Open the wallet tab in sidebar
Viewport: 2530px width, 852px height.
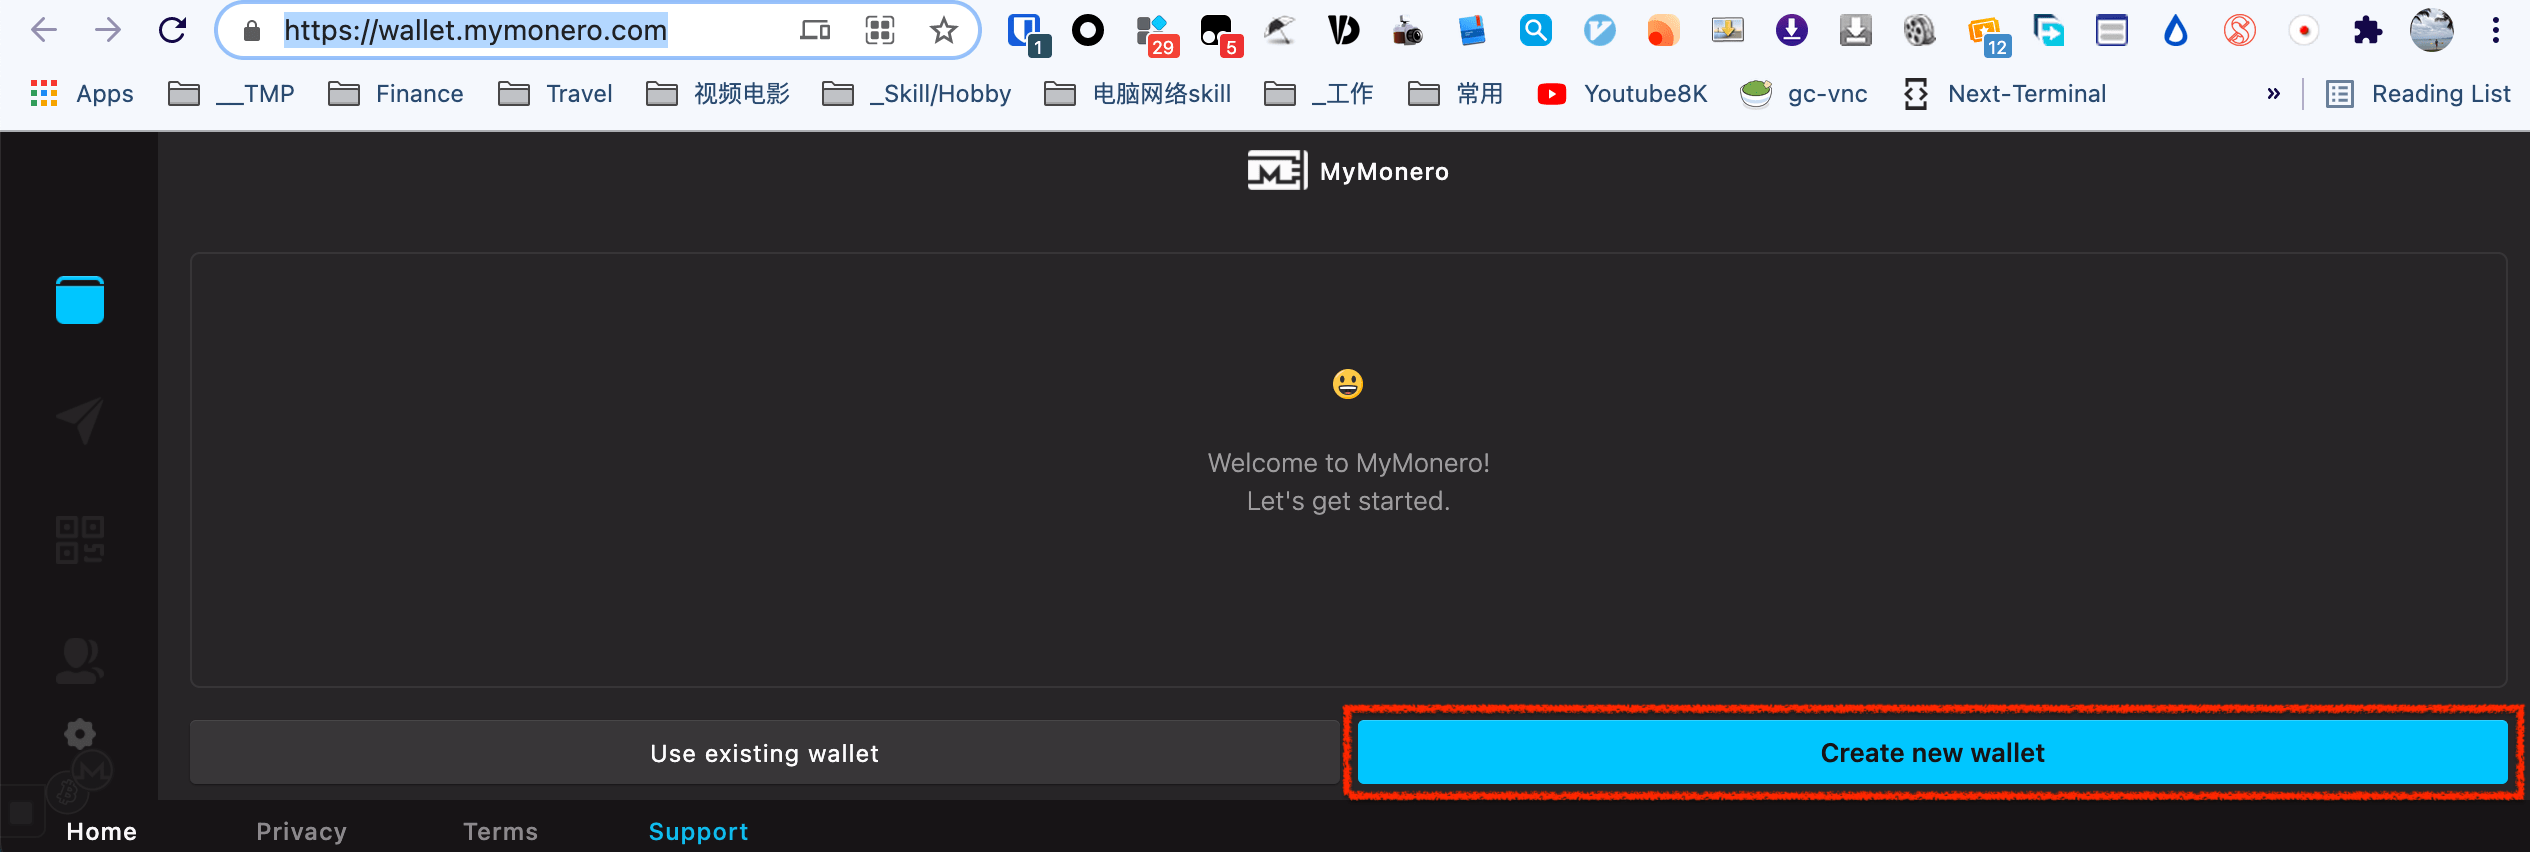point(80,300)
